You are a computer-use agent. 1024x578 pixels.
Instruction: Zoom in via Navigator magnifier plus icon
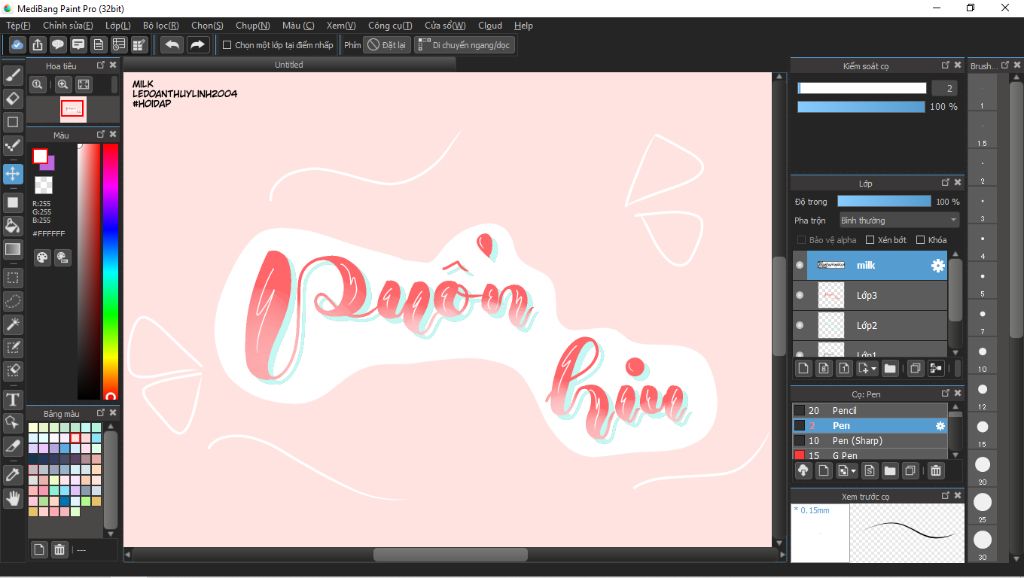(x=63, y=84)
